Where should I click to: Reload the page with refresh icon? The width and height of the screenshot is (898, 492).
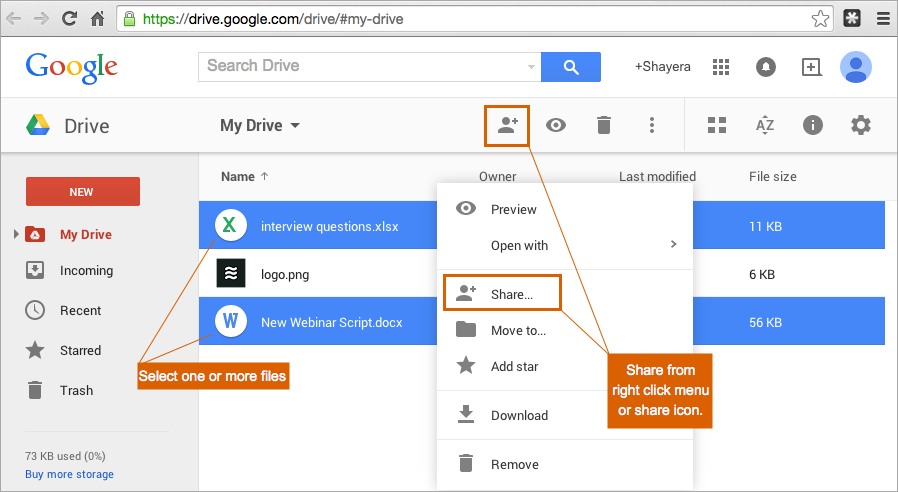point(69,18)
